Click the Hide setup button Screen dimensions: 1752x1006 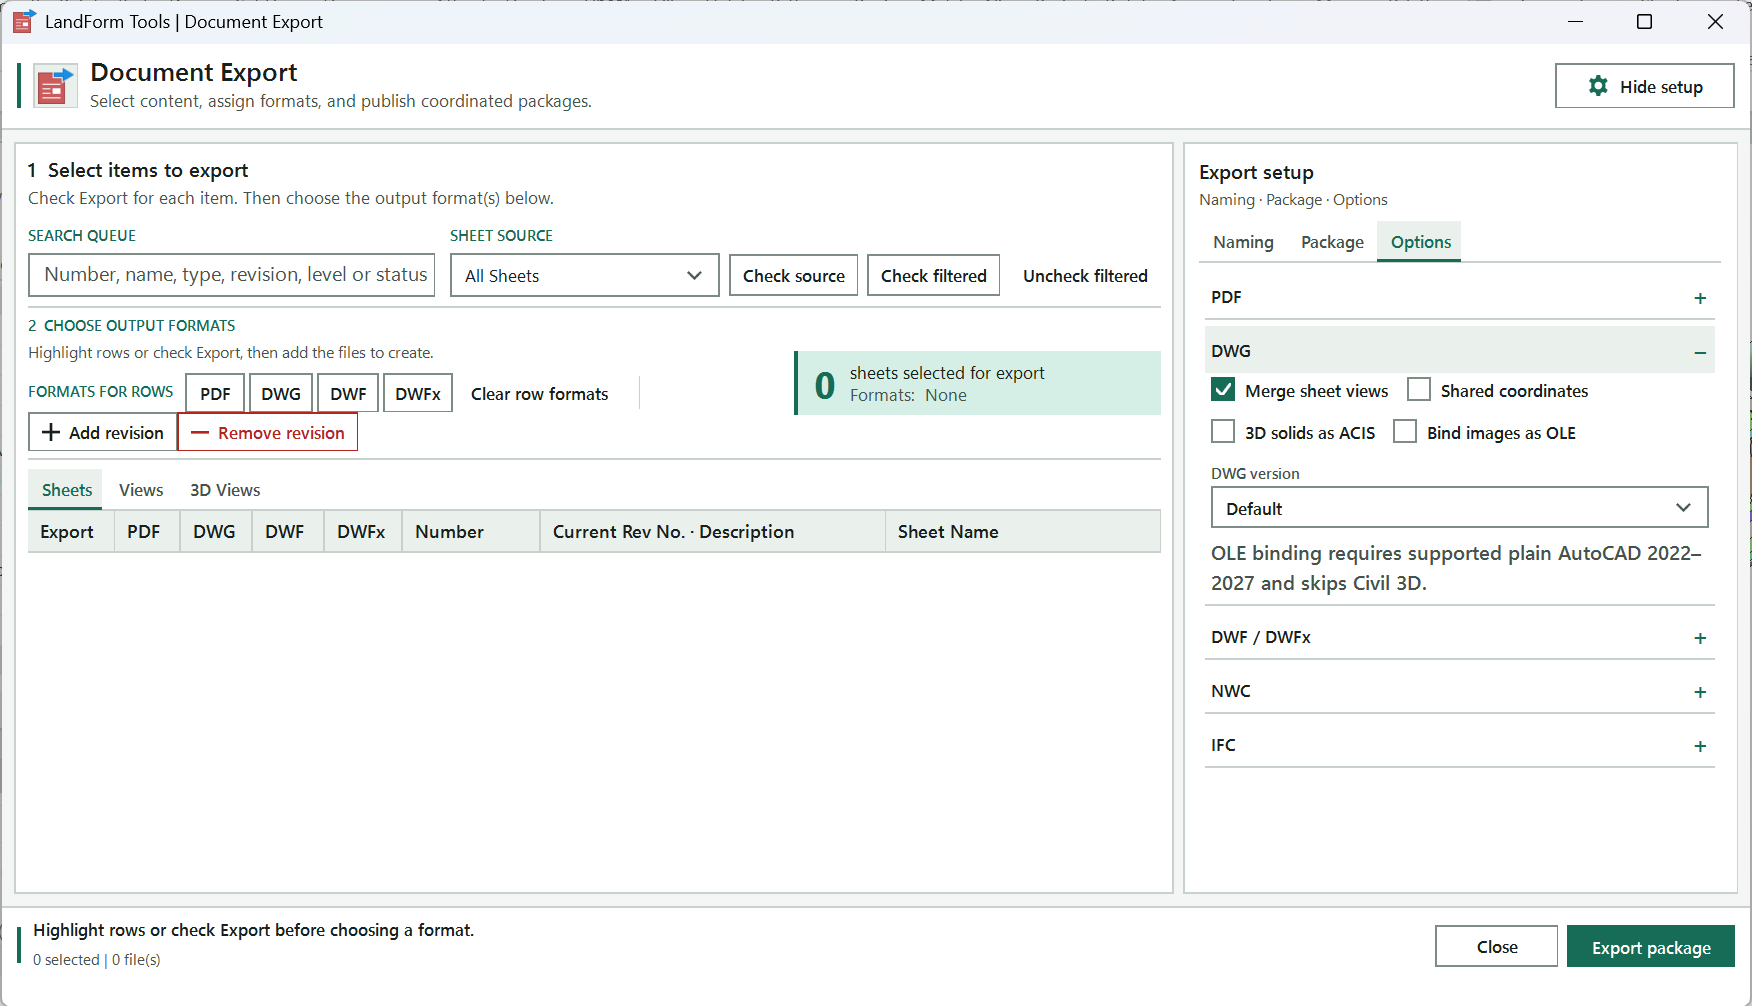(x=1644, y=86)
